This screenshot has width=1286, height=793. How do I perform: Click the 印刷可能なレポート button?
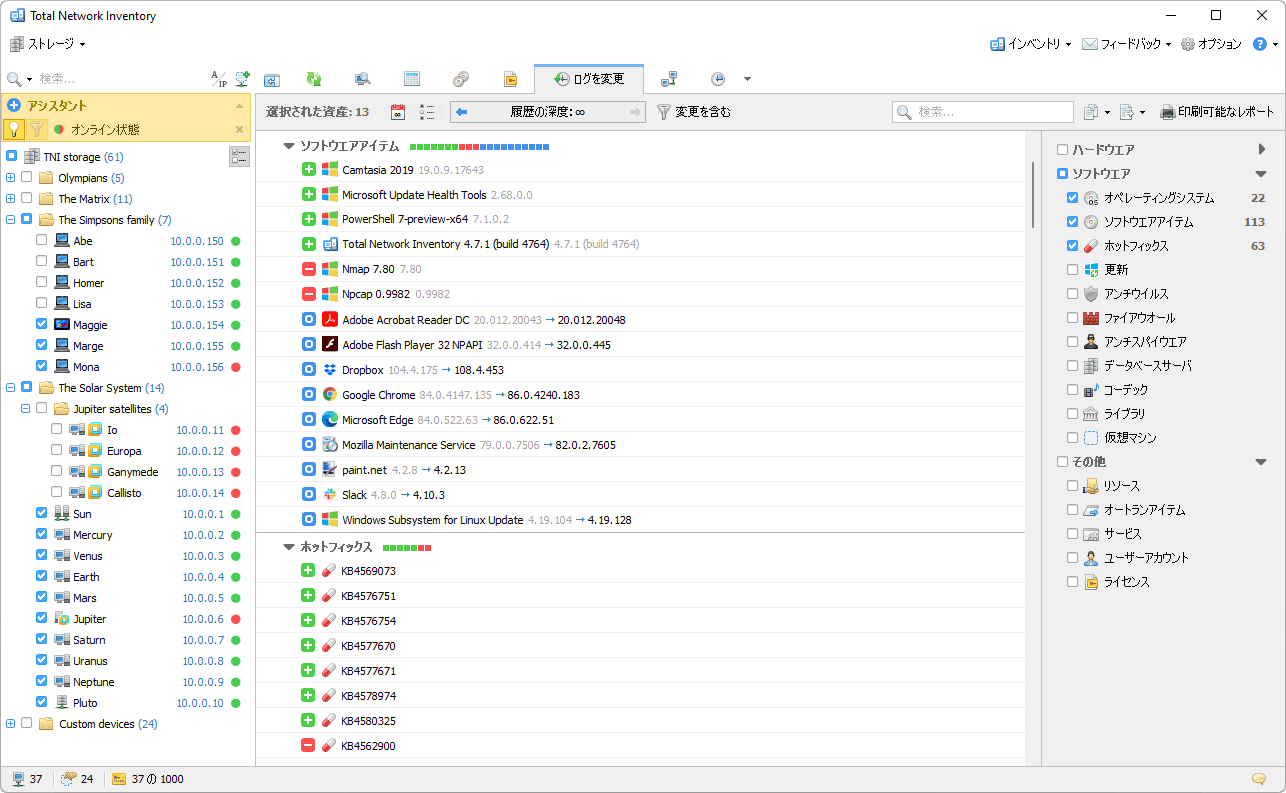click(x=1217, y=112)
